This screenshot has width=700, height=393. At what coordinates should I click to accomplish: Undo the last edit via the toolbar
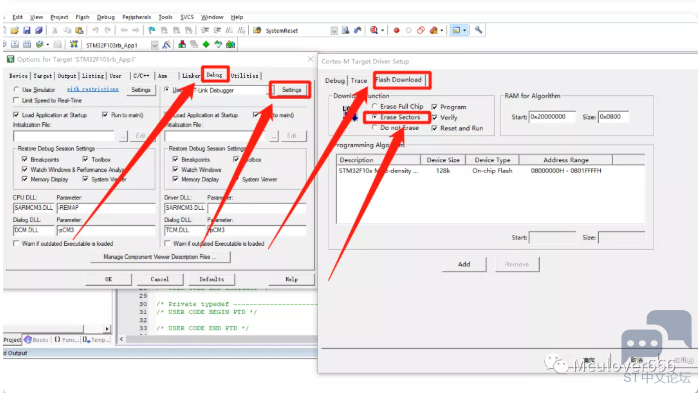pyautogui.click(x=96, y=30)
